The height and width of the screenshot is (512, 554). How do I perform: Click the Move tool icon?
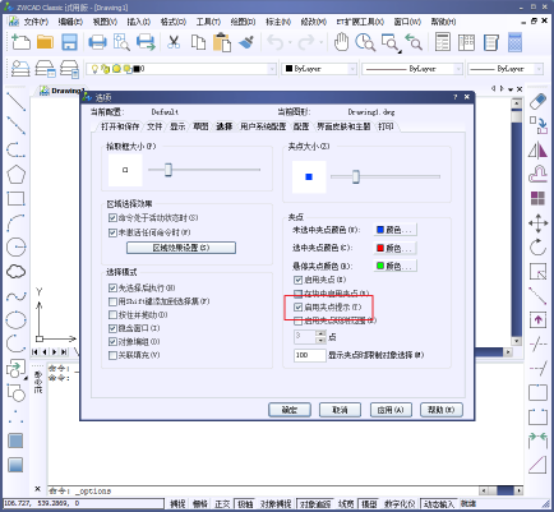[538, 223]
